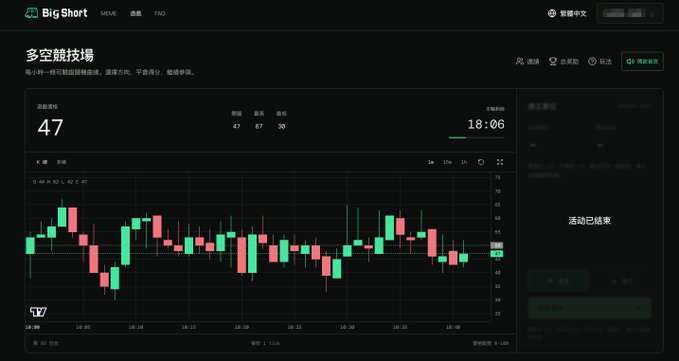This screenshot has height=361, width=679.
Task: Click the invite people icon
Action: coord(520,61)
